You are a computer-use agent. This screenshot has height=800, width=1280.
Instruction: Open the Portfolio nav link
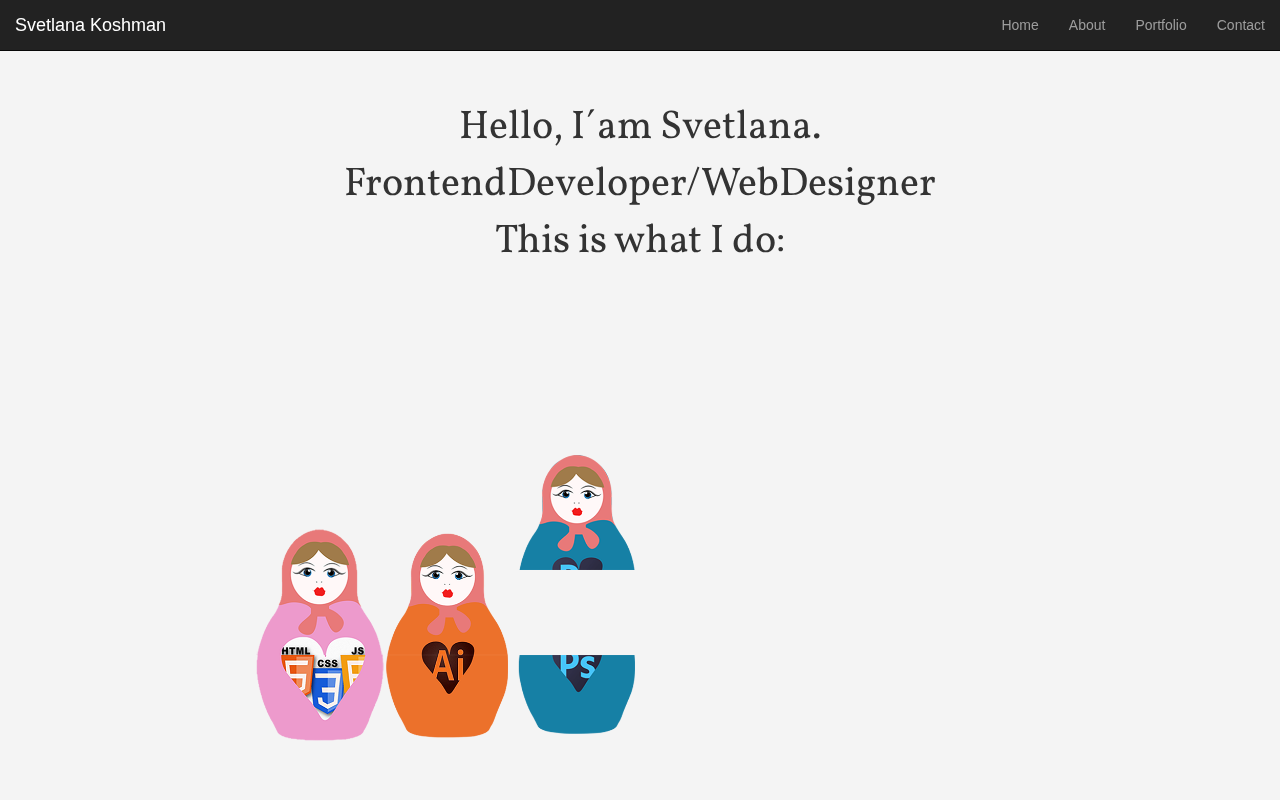[1161, 25]
